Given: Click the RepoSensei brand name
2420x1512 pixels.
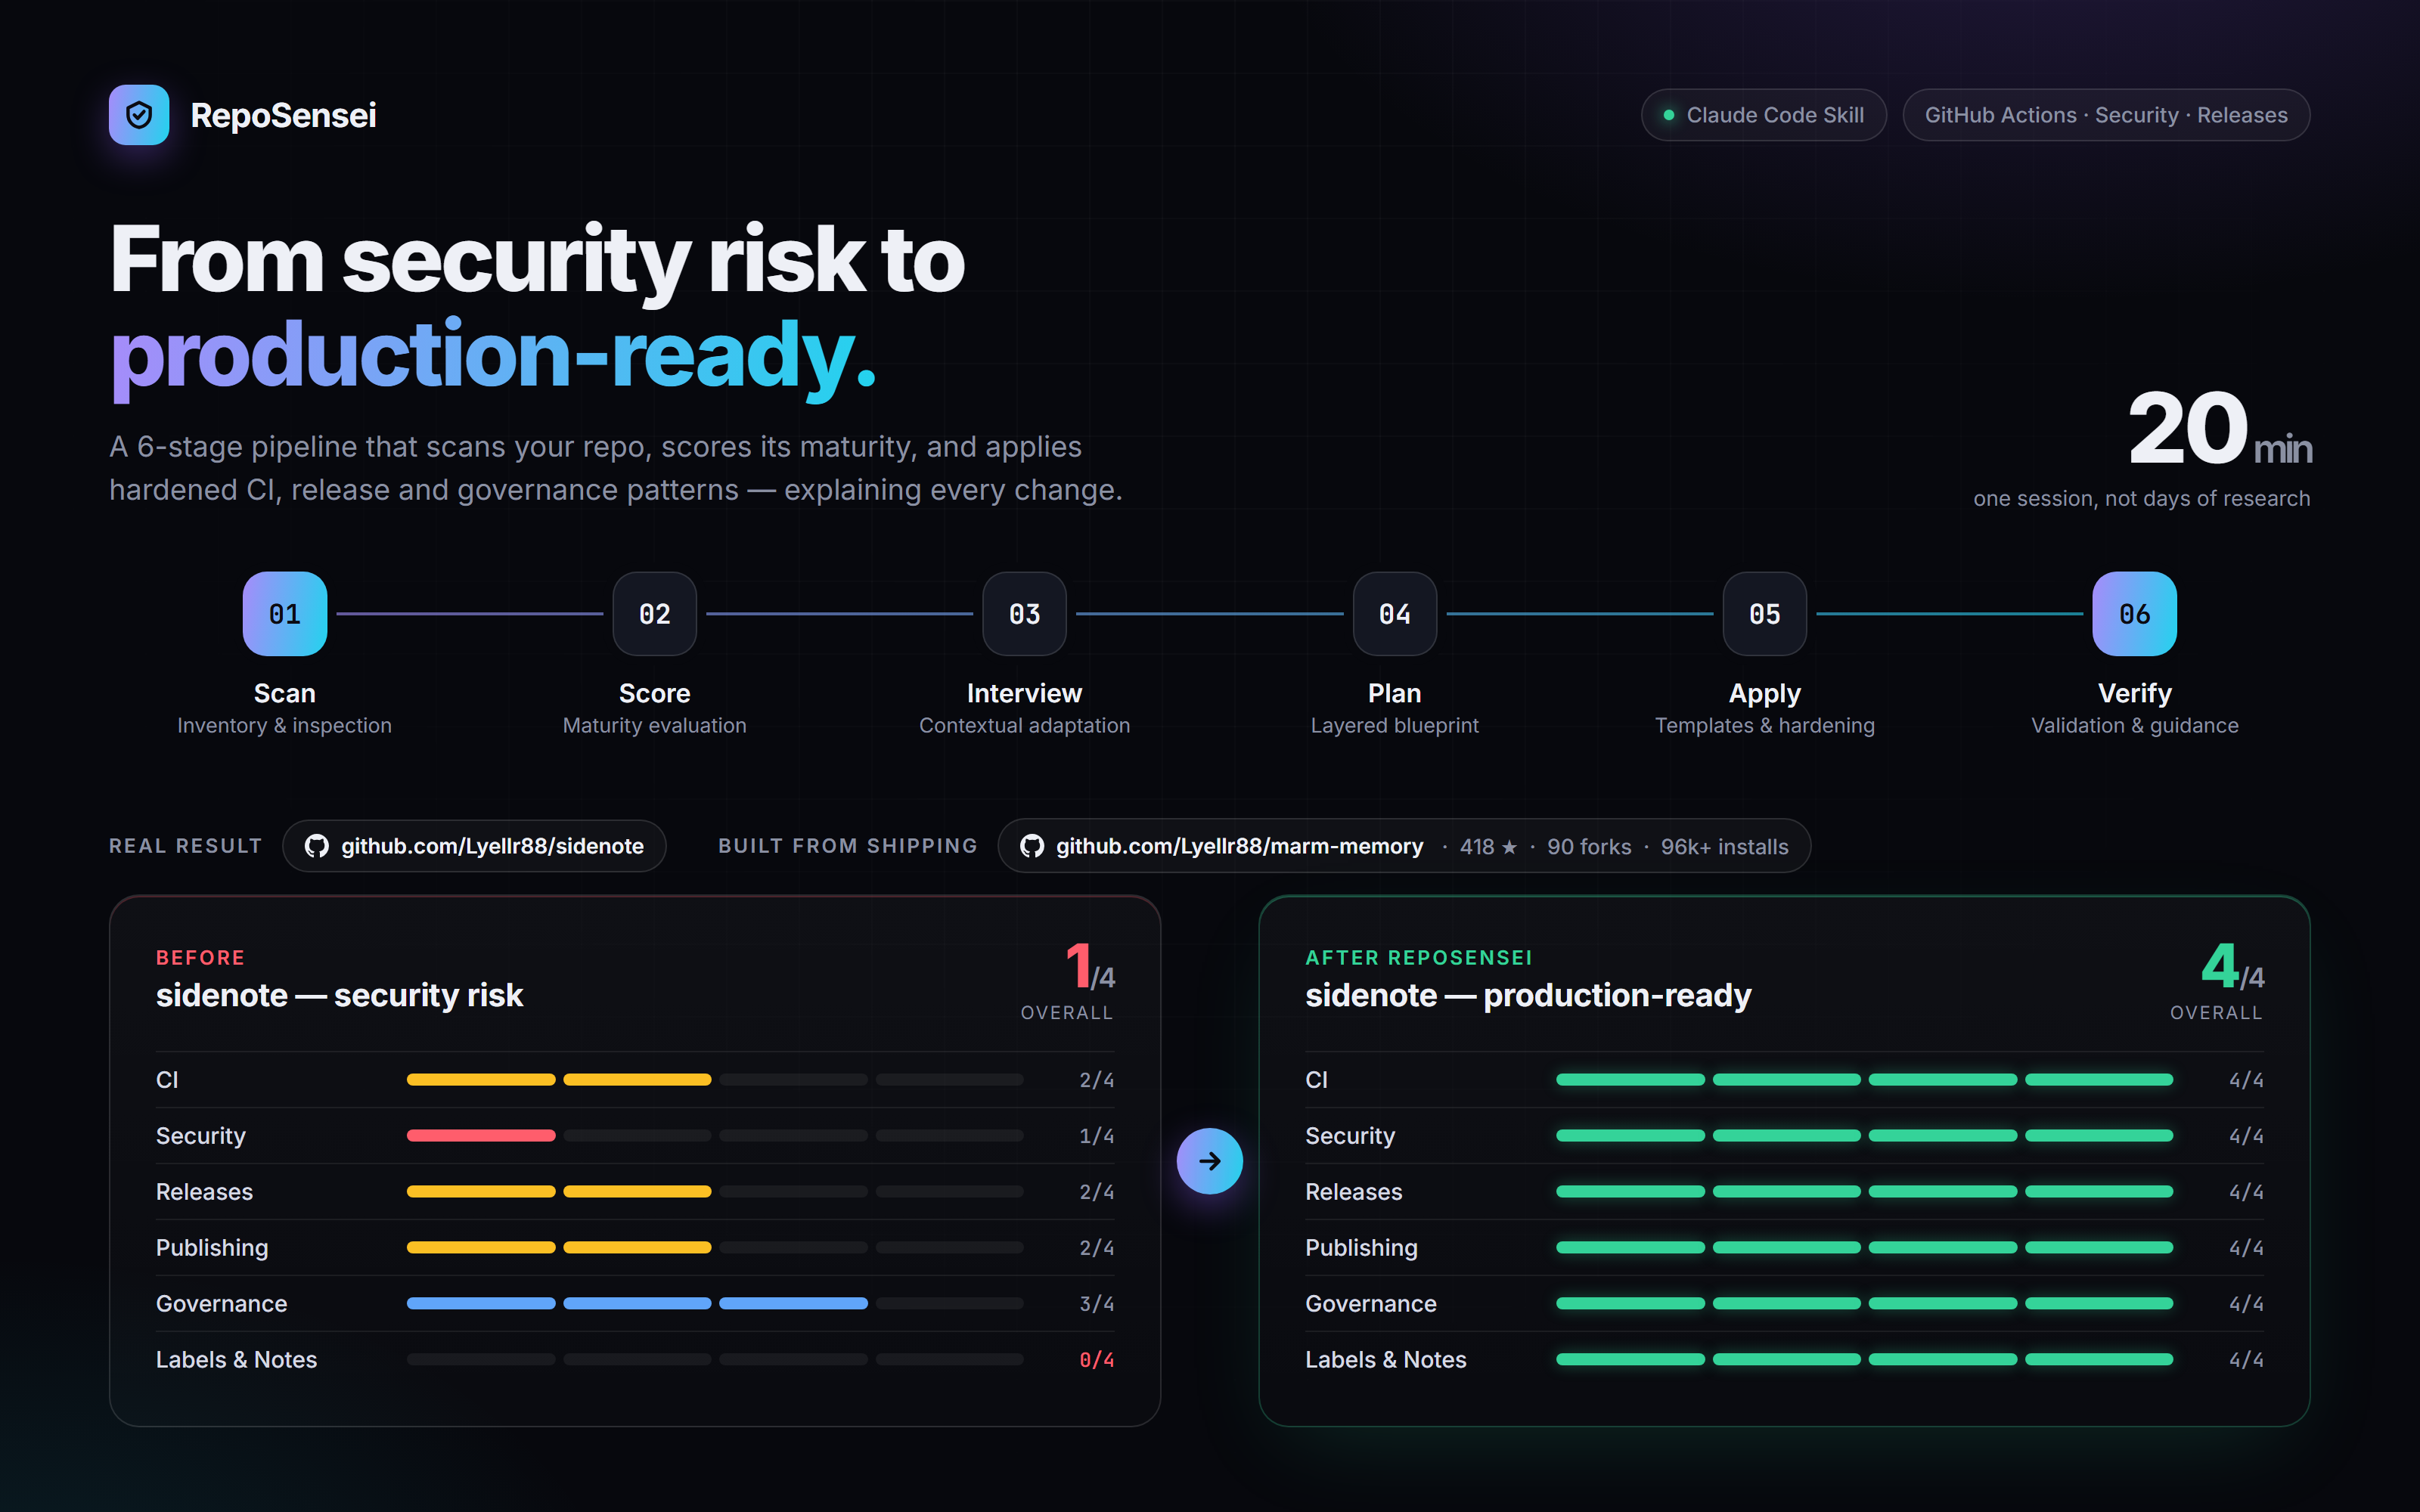Looking at the screenshot, I should coord(283,115).
